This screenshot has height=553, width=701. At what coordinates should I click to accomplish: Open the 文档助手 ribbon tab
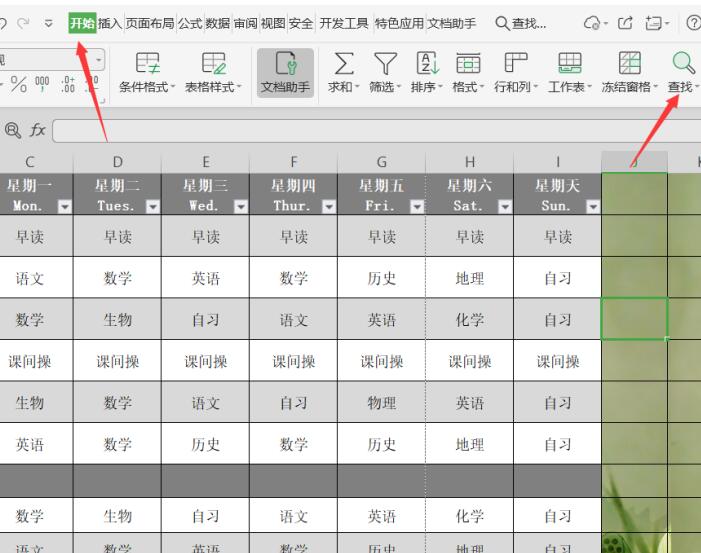pyautogui.click(x=452, y=23)
